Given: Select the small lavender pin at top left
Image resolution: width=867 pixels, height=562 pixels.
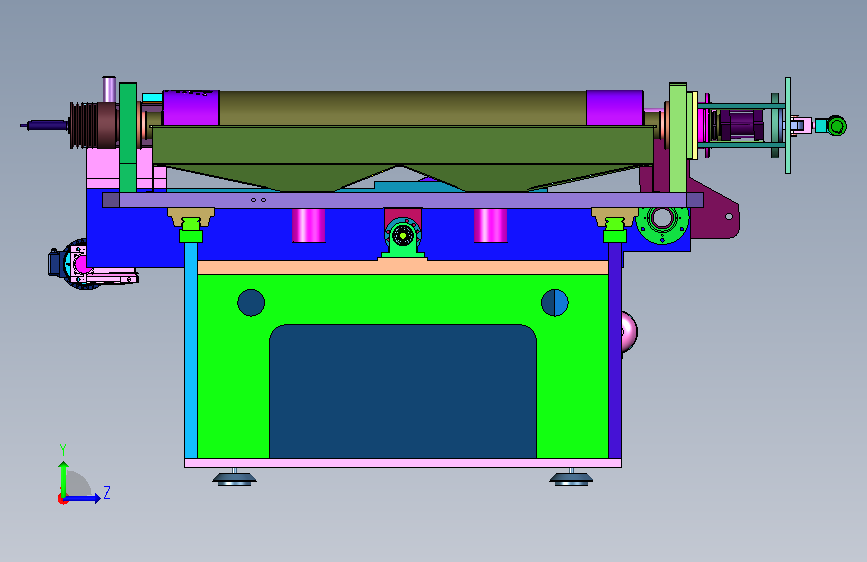Looking at the screenshot, I should pos(109,90).
